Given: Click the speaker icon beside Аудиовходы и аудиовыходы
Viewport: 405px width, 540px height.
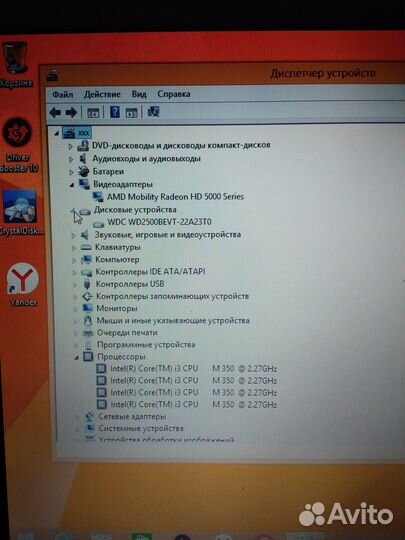Looking at the screenshot, I should click(x=83, y=159).
